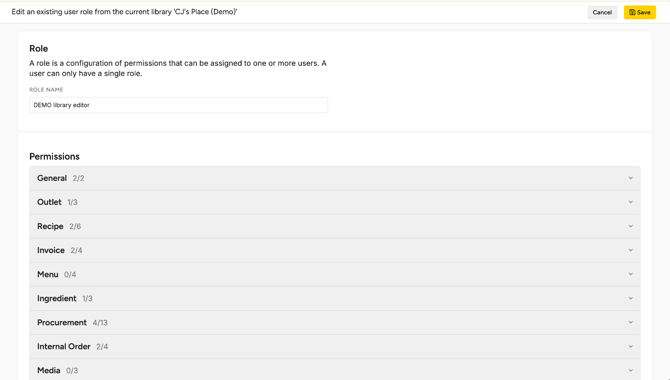
Task: Click the 'Procurement' section label
Action: coord(62,322)
